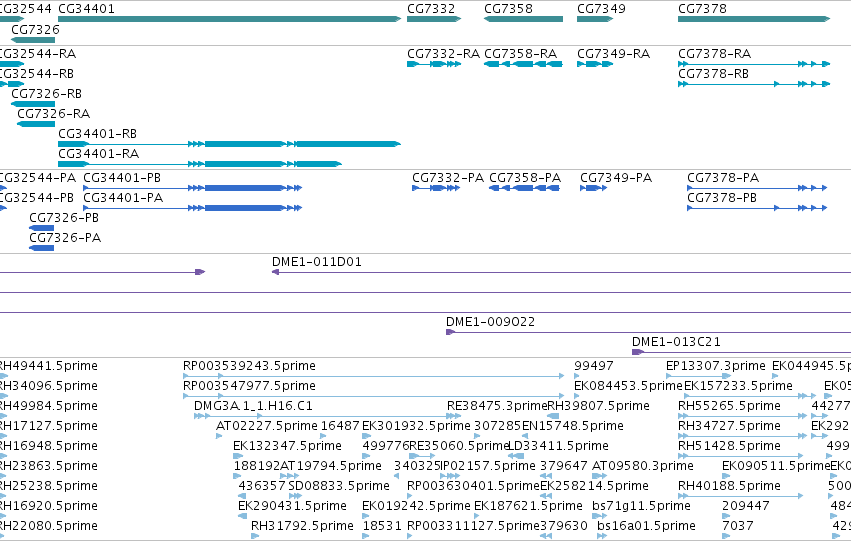Click EST EK084453.5prime

pos(628,386)
